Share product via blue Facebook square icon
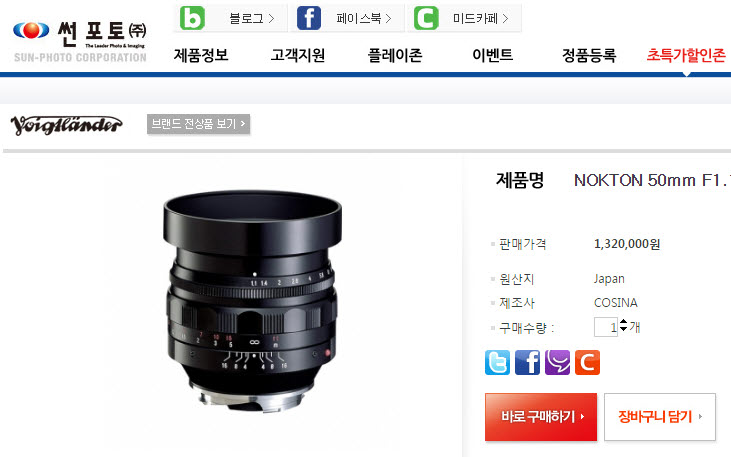The image size is (731, 457). click(527, 362)
